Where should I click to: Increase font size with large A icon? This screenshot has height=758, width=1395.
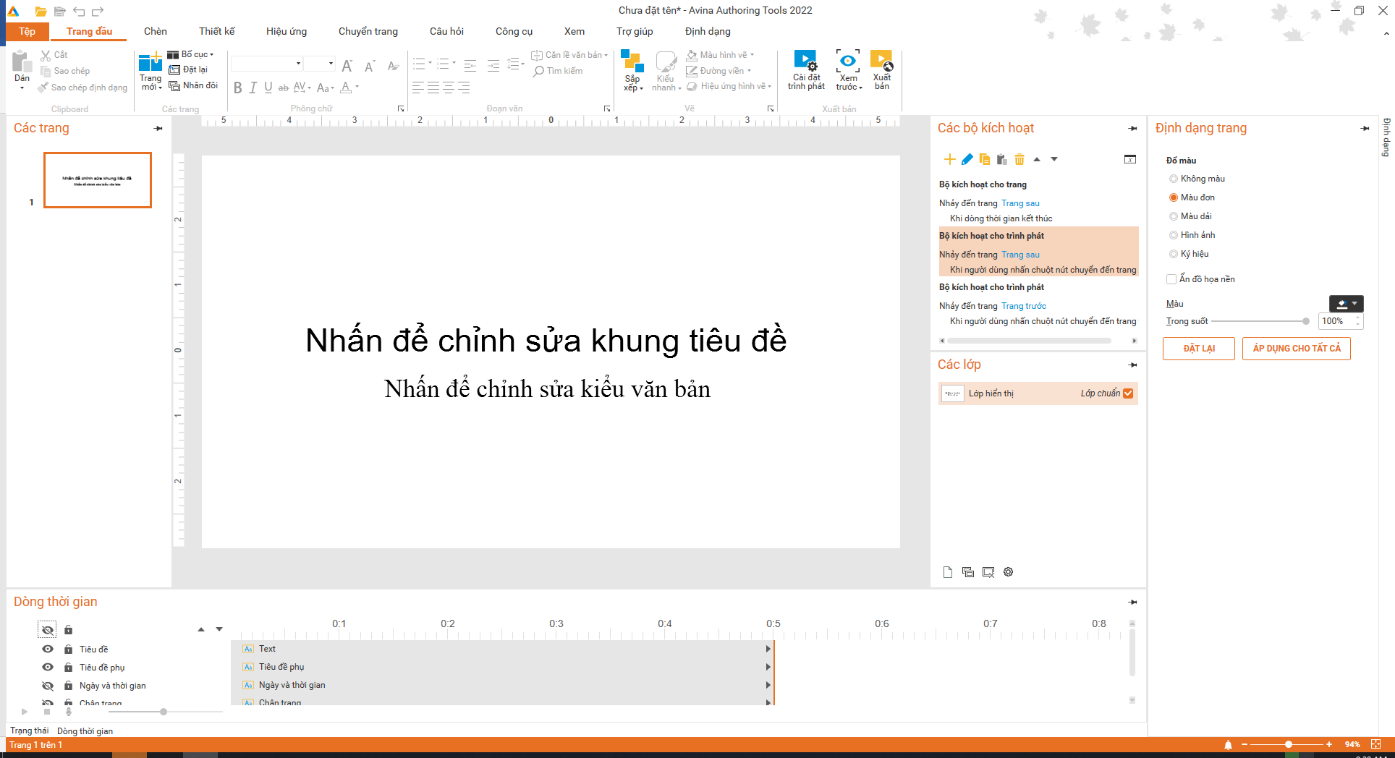click(347, 65)
